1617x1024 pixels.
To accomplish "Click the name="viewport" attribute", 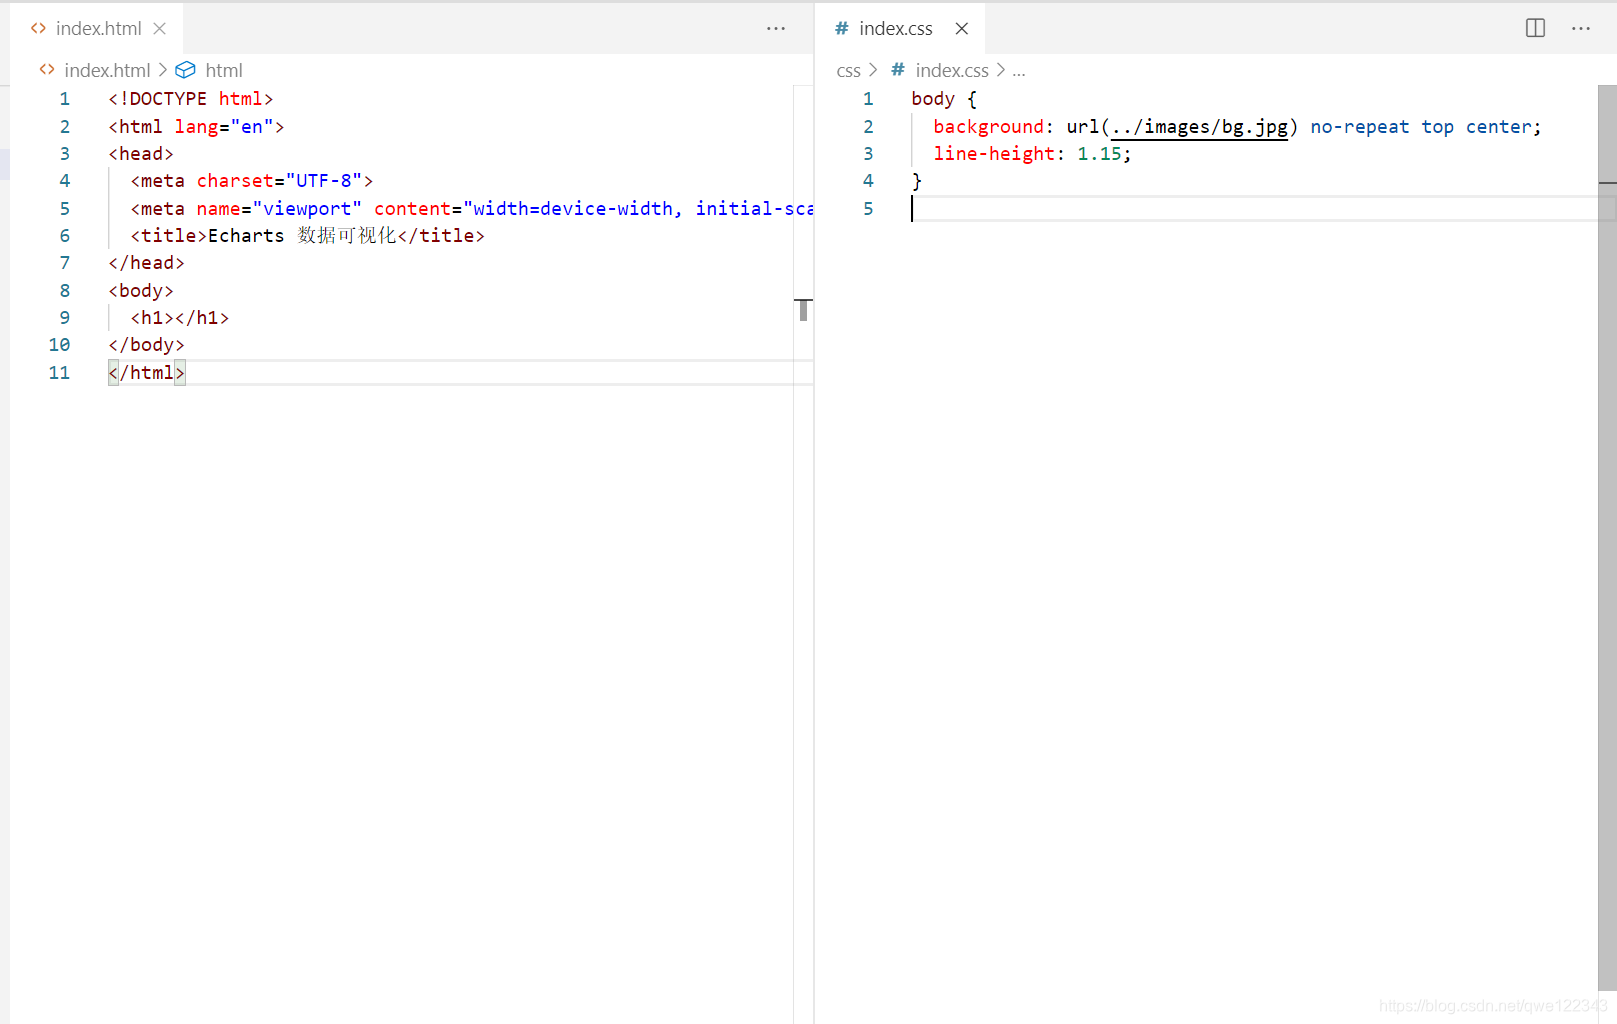I will pos(279,209).
